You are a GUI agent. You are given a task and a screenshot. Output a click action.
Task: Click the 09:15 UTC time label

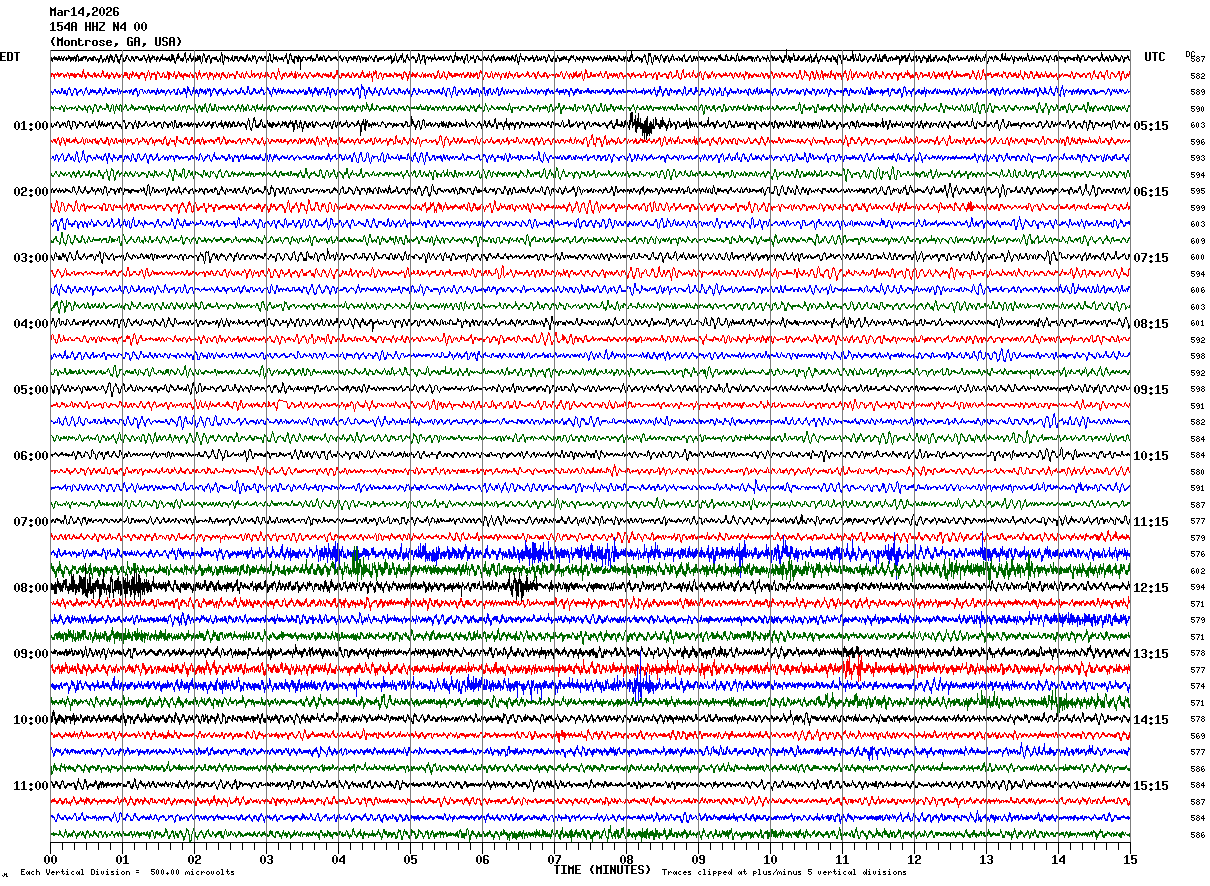pyautogui.click(x=1151, y=390)
